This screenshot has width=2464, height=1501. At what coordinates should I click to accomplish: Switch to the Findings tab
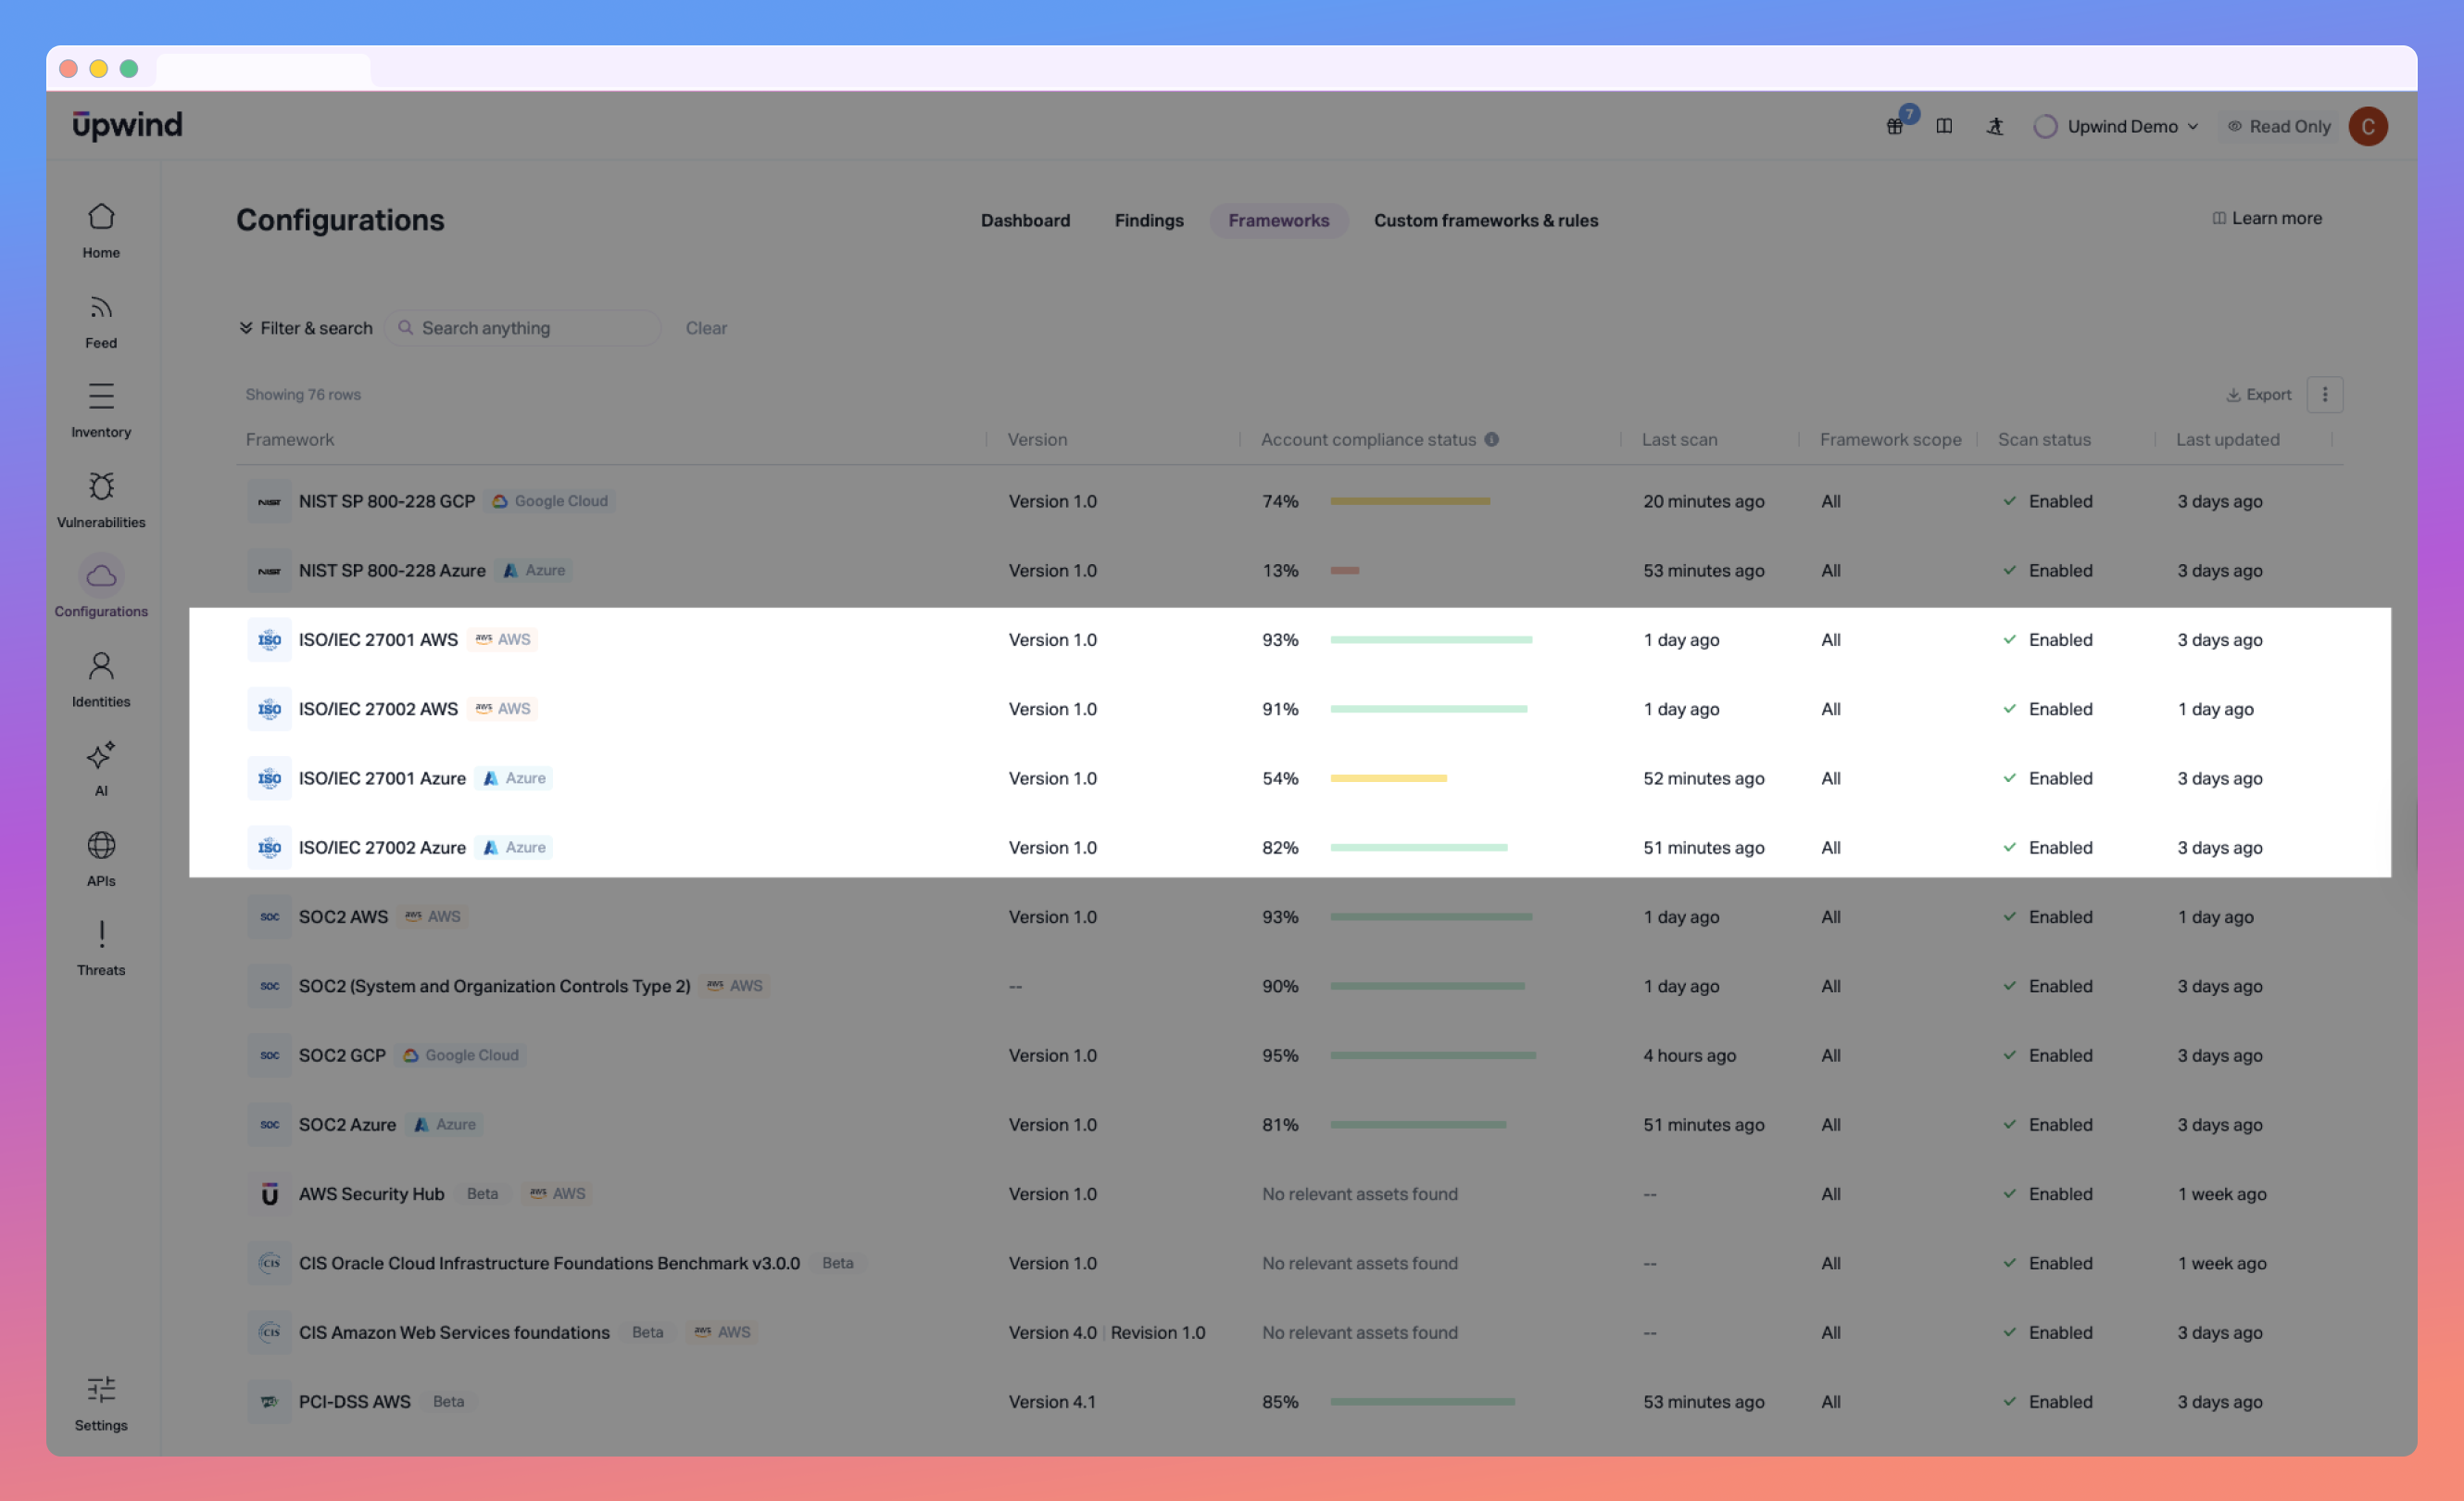tap(1149, 220)
